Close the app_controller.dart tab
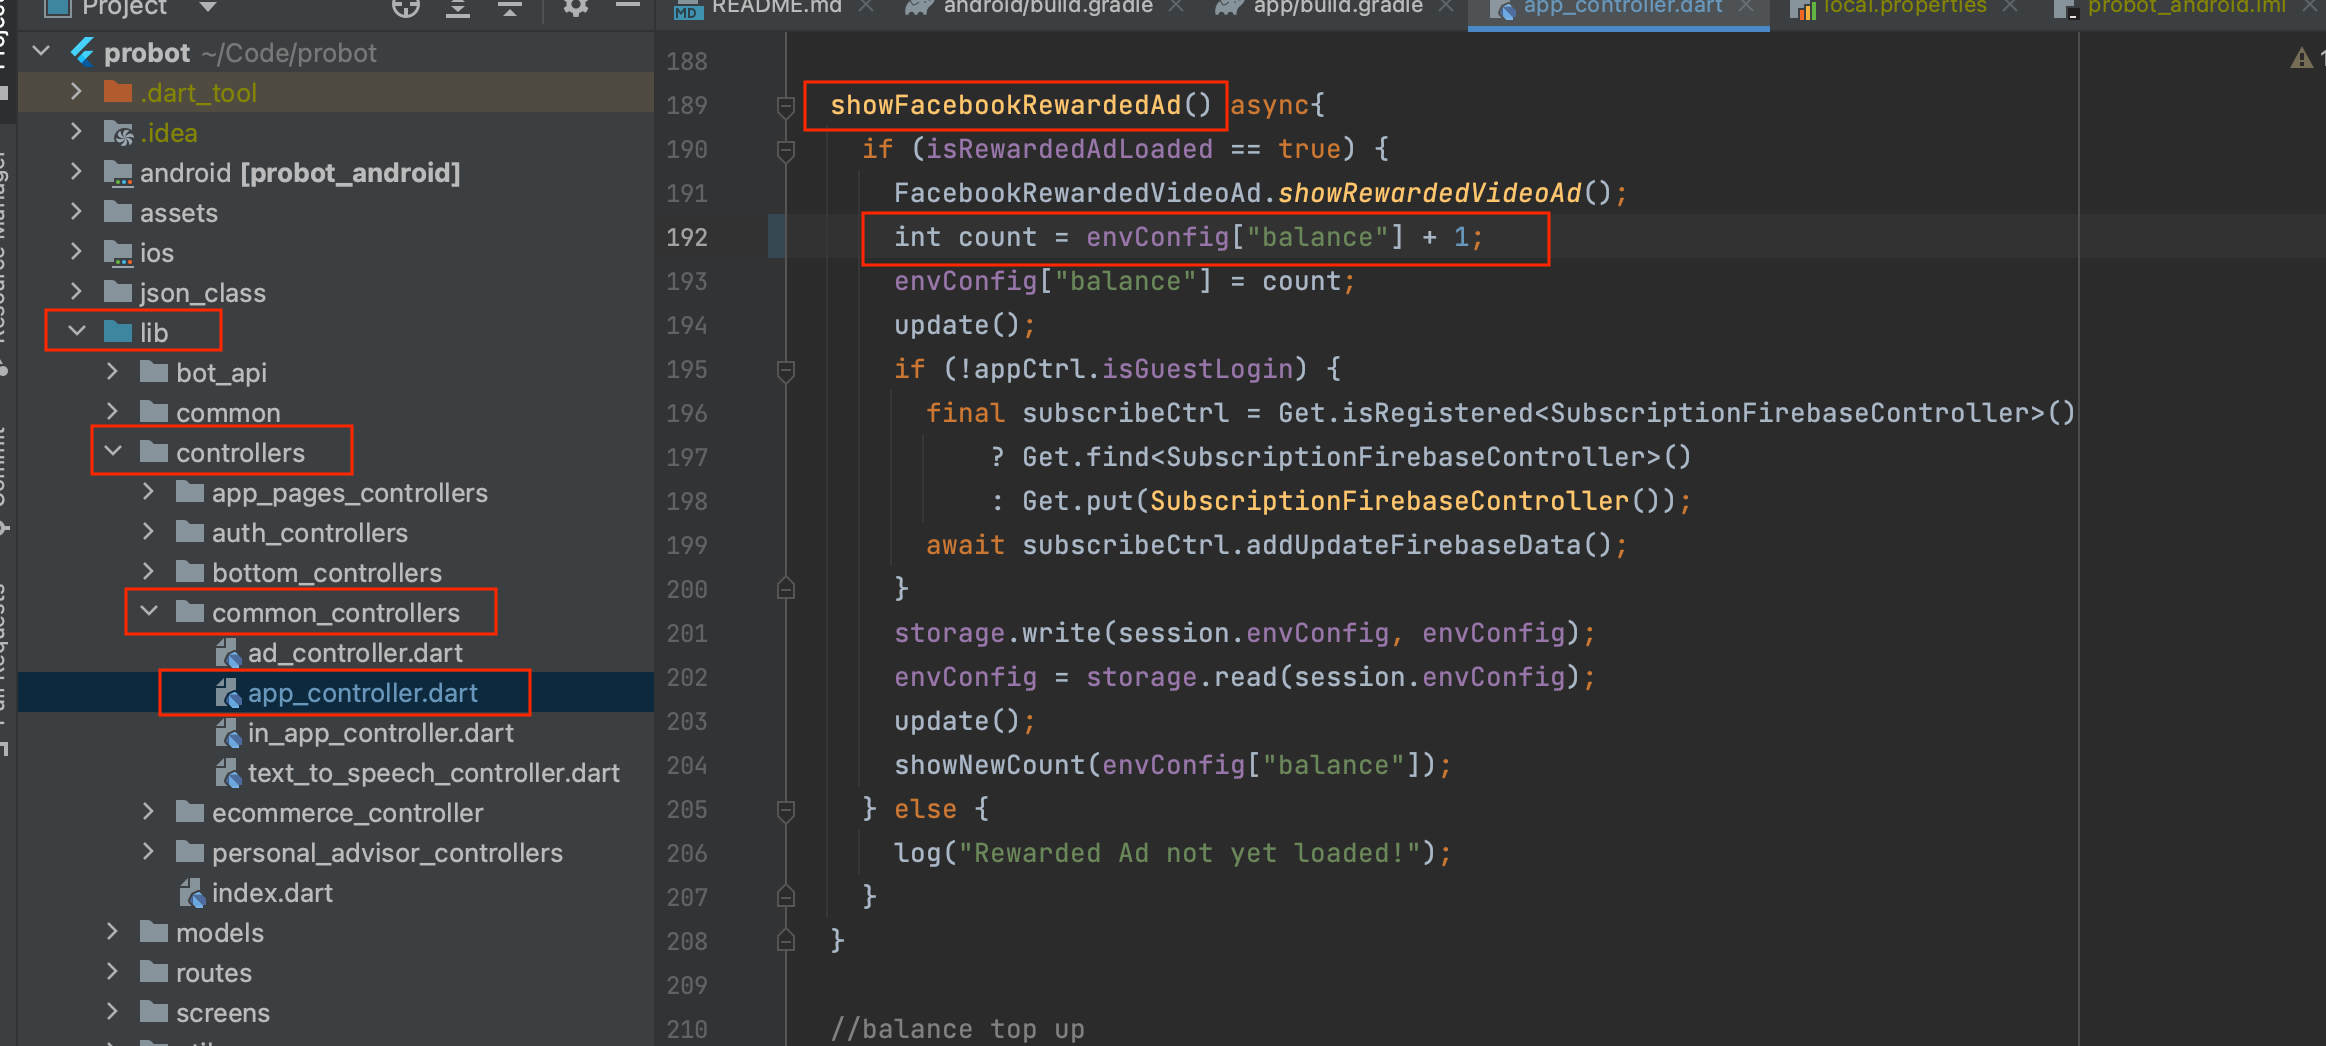The height and width of the screenshot is (1046, 2326). [x=1746, y=7]
